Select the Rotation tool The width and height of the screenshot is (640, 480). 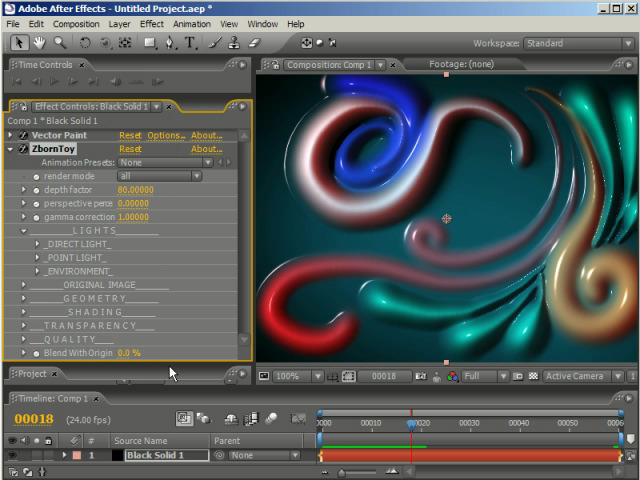point(85,43)
